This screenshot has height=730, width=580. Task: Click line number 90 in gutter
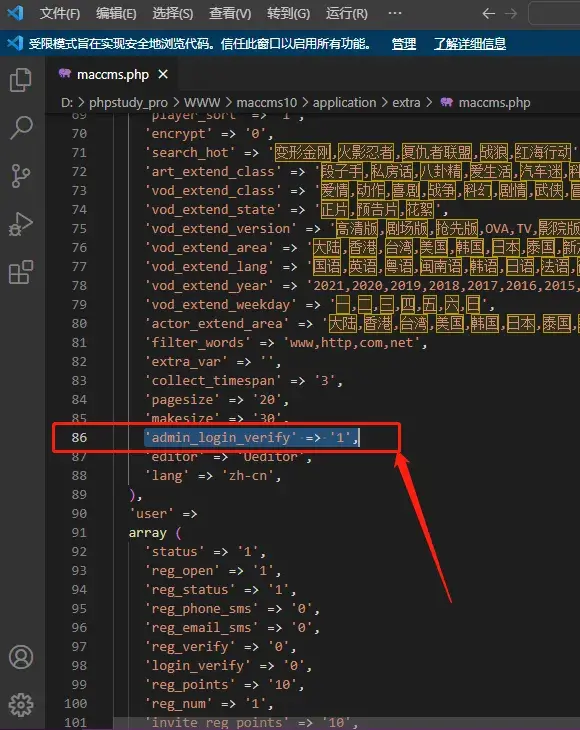(x=79, y=514)
